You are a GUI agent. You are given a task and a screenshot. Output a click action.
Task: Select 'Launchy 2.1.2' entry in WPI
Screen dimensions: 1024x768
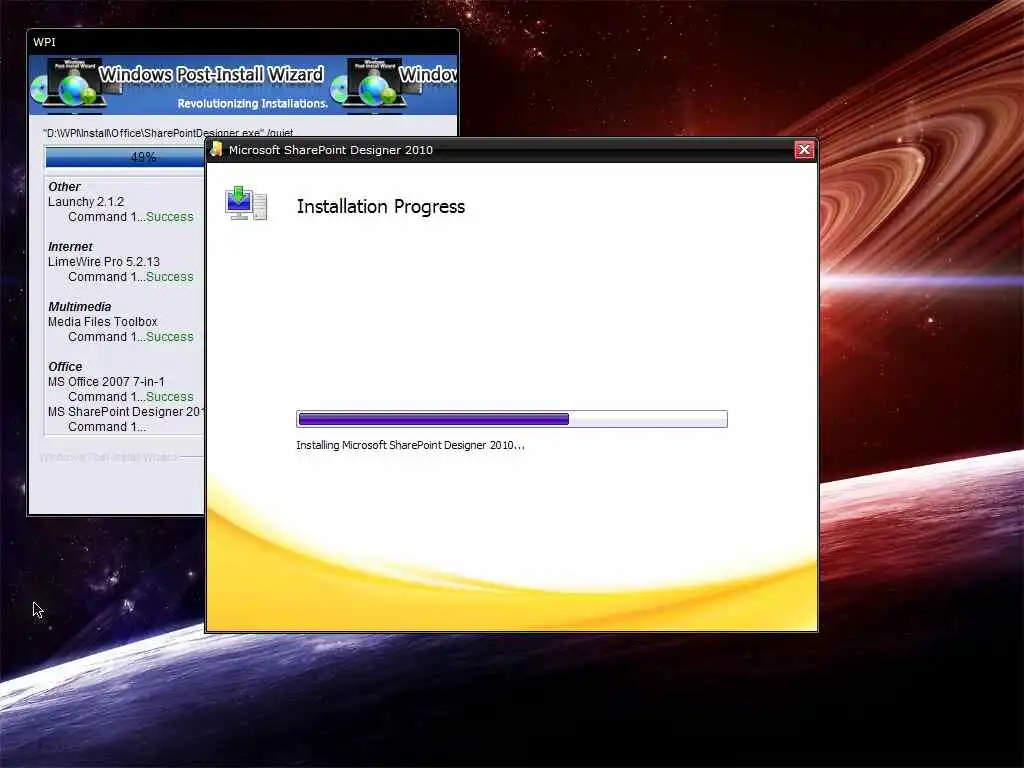pyautogui.click(x=86, y=202)
